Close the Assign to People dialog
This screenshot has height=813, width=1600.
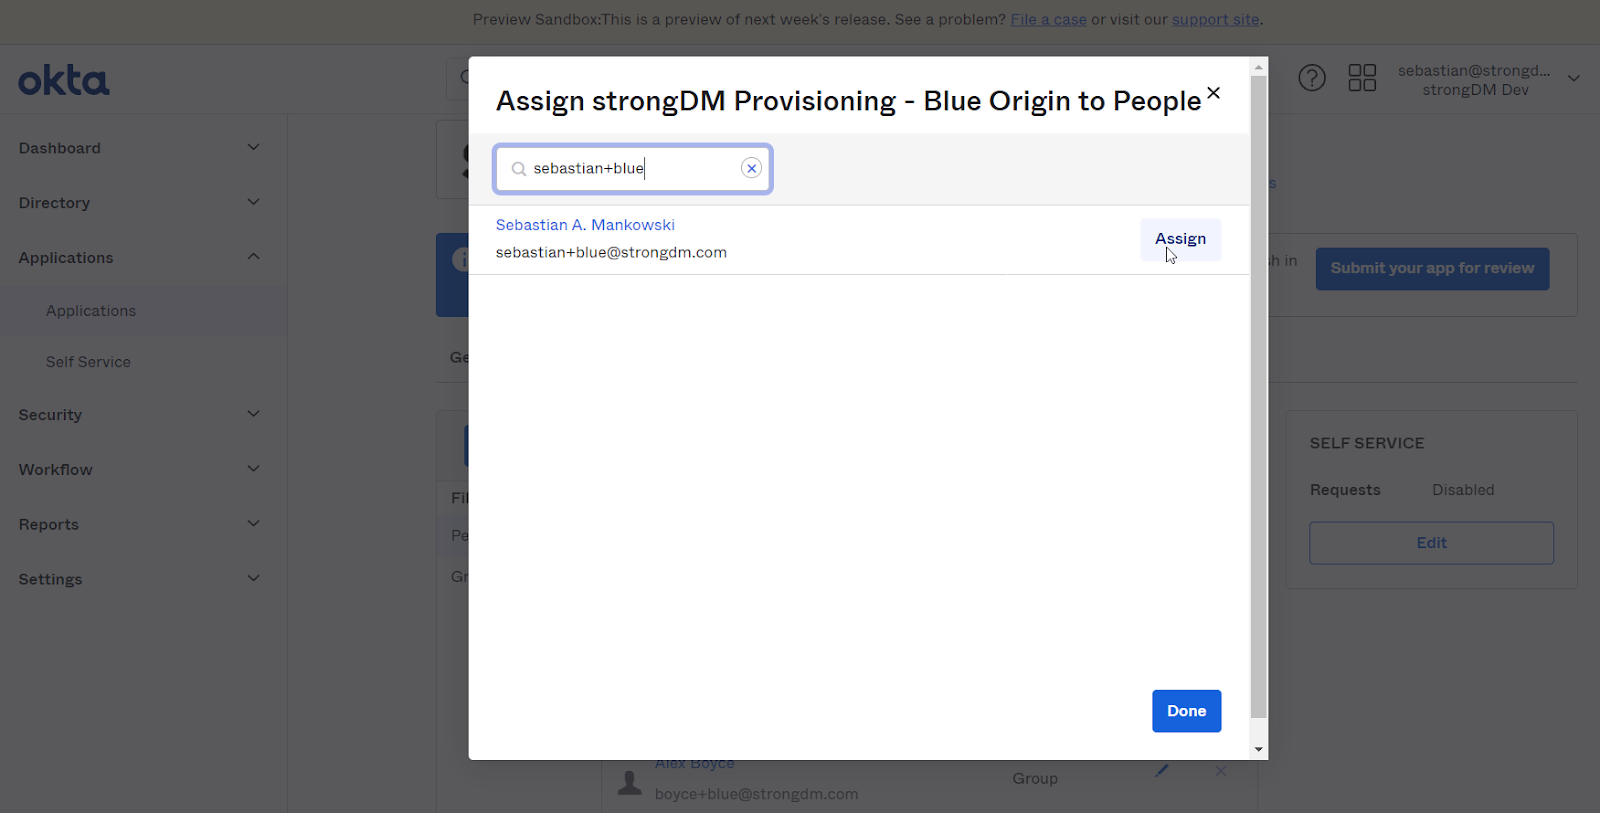coord(1213,93)
